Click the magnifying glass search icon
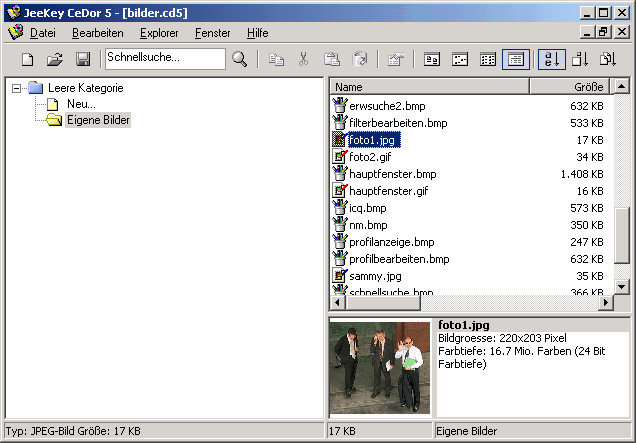 click(x=239, y=60)
